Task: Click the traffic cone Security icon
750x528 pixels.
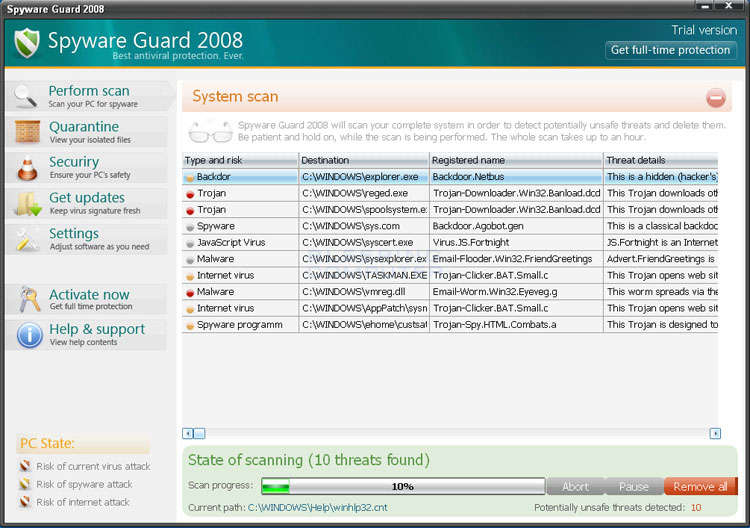Action: tap(27, 168)
